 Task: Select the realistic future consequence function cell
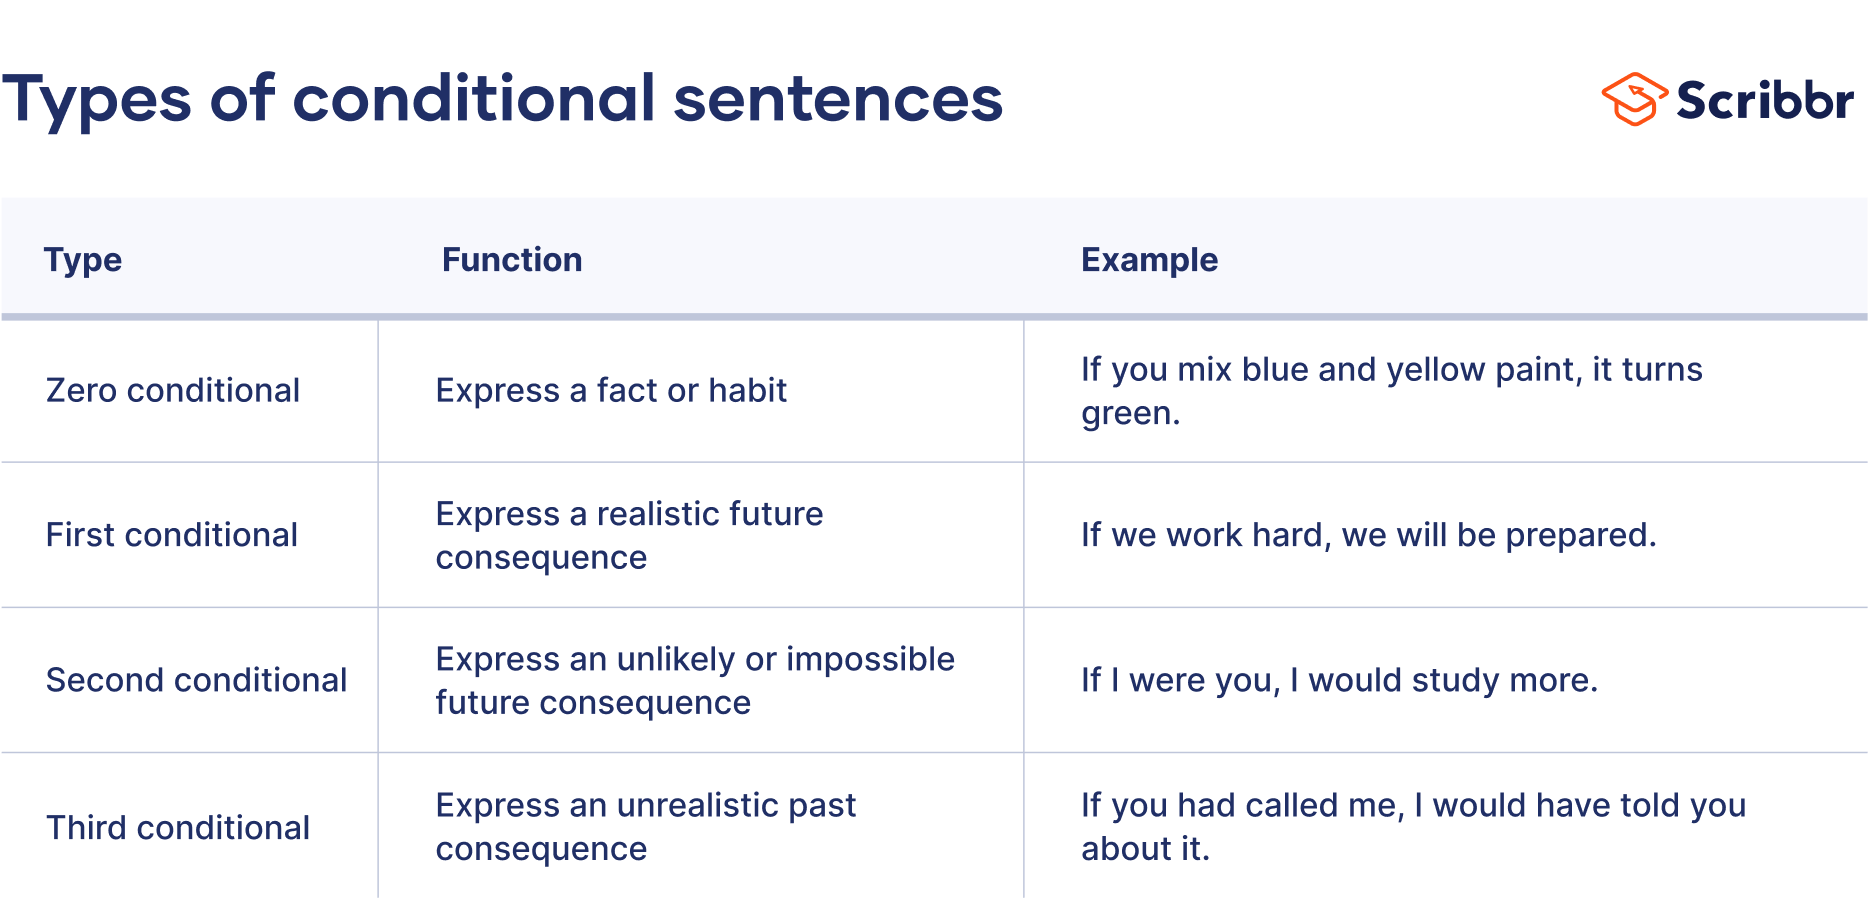(629, 535)
